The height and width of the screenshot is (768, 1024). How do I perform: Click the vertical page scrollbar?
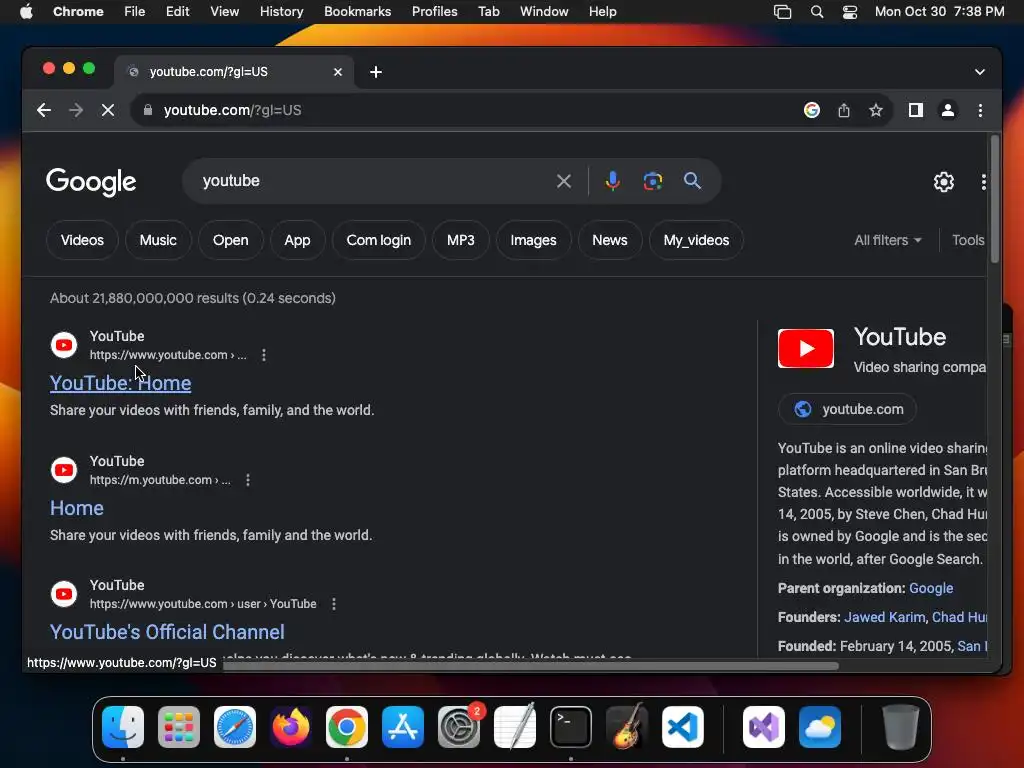[995, 199]
